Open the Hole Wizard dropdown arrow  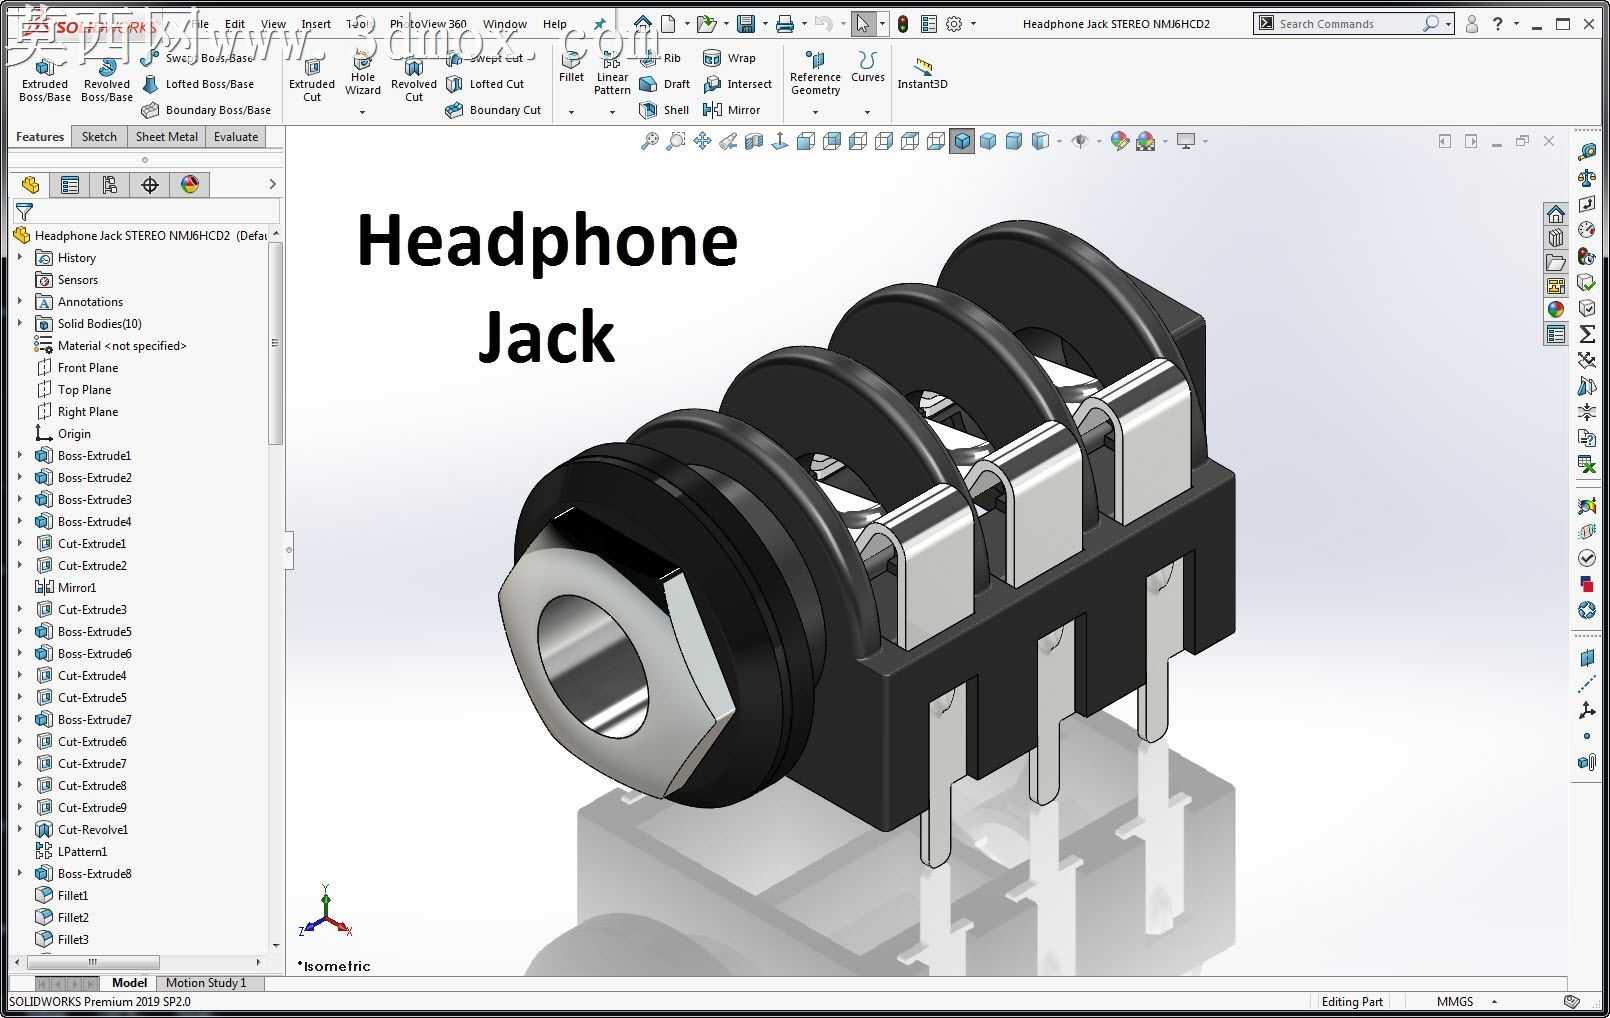362,112
